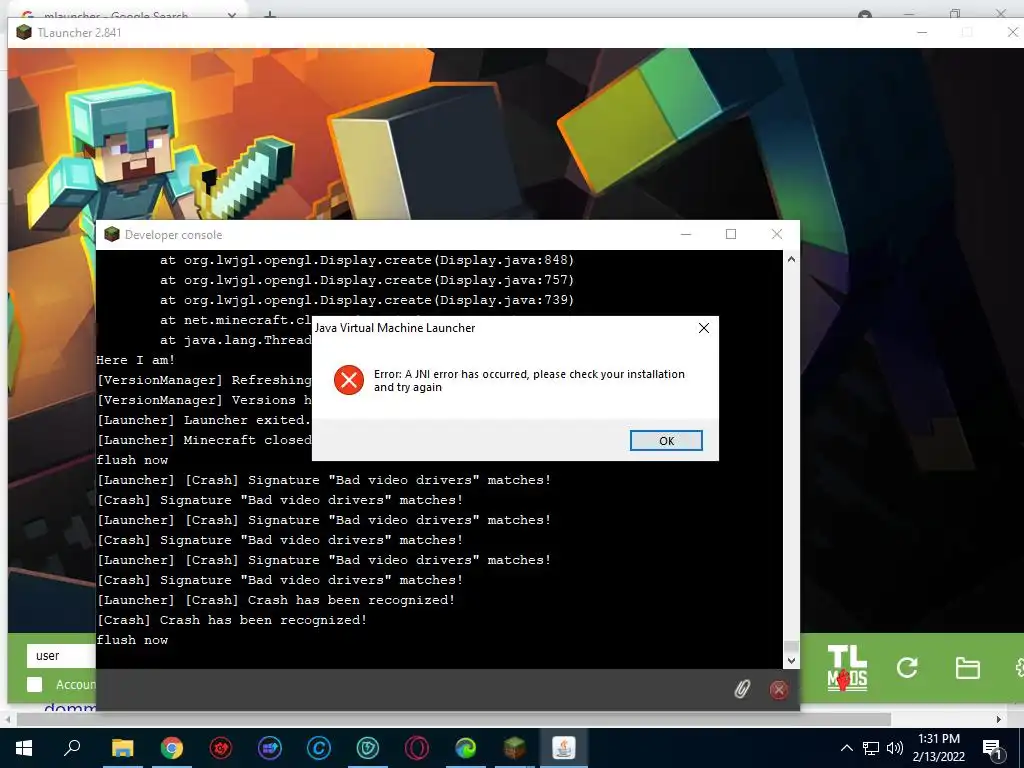Viewport: 1024px width, 768px height.
Task: Click the console scrollbar down arrow
Action: coord(791,660)
